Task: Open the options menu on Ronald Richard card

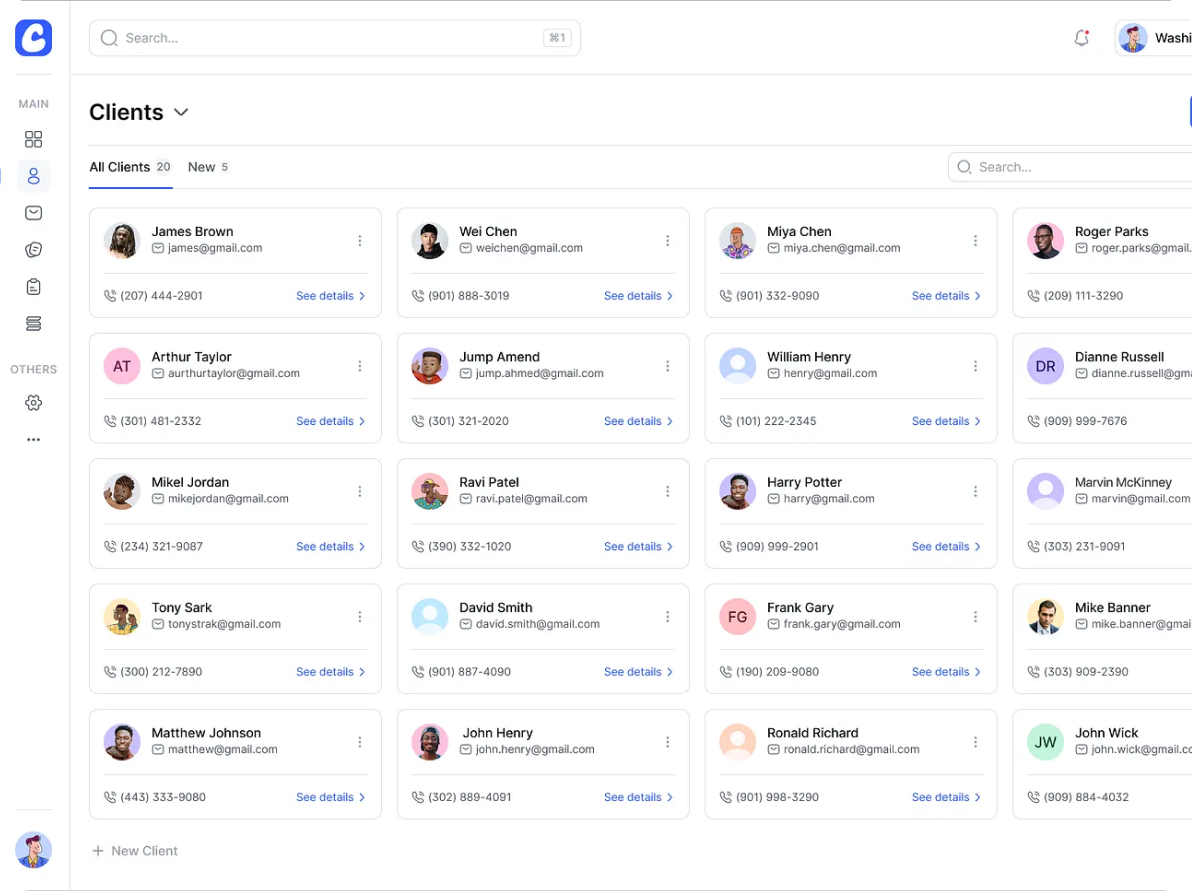Action: pyautogui.click(x=975, y=742)
